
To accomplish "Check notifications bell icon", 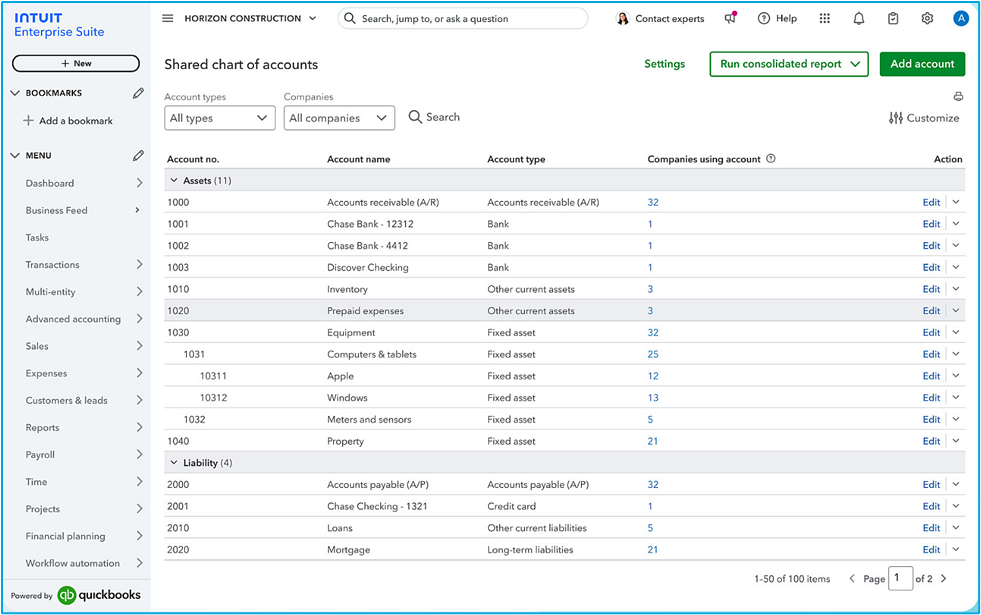I will [x=859, y=19].
